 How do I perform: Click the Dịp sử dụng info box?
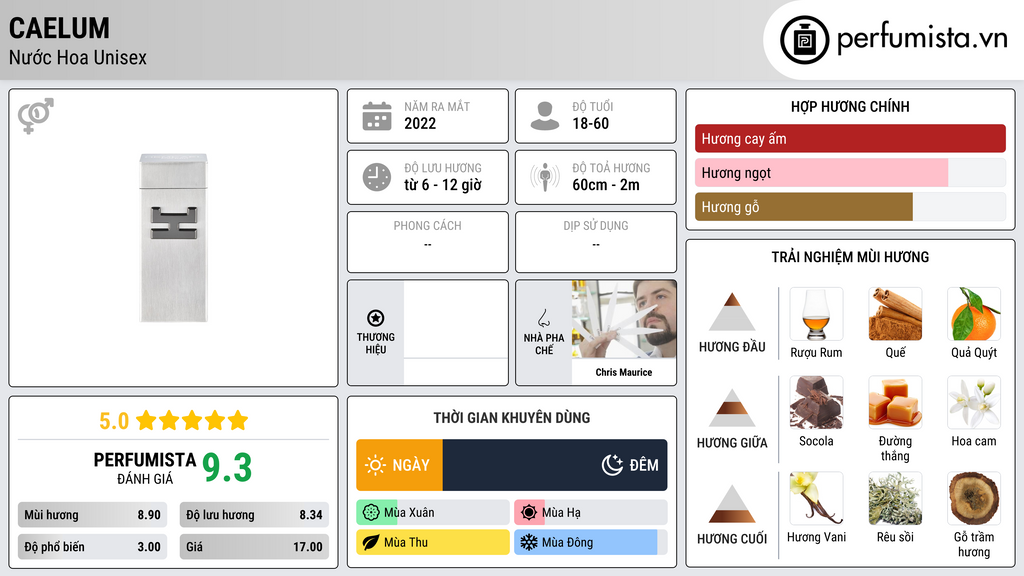coord(596,242)
